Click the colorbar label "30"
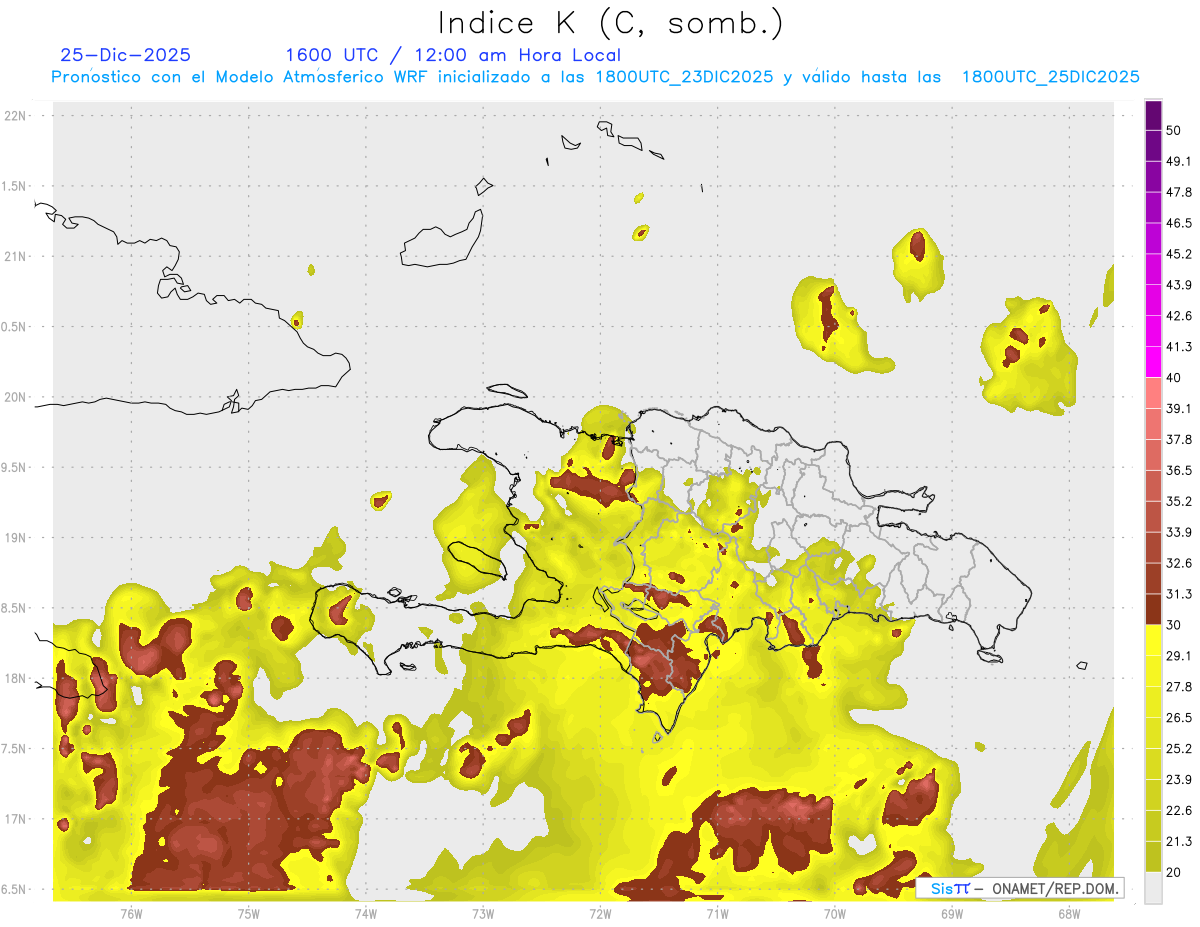 [x=1176, y=625]
